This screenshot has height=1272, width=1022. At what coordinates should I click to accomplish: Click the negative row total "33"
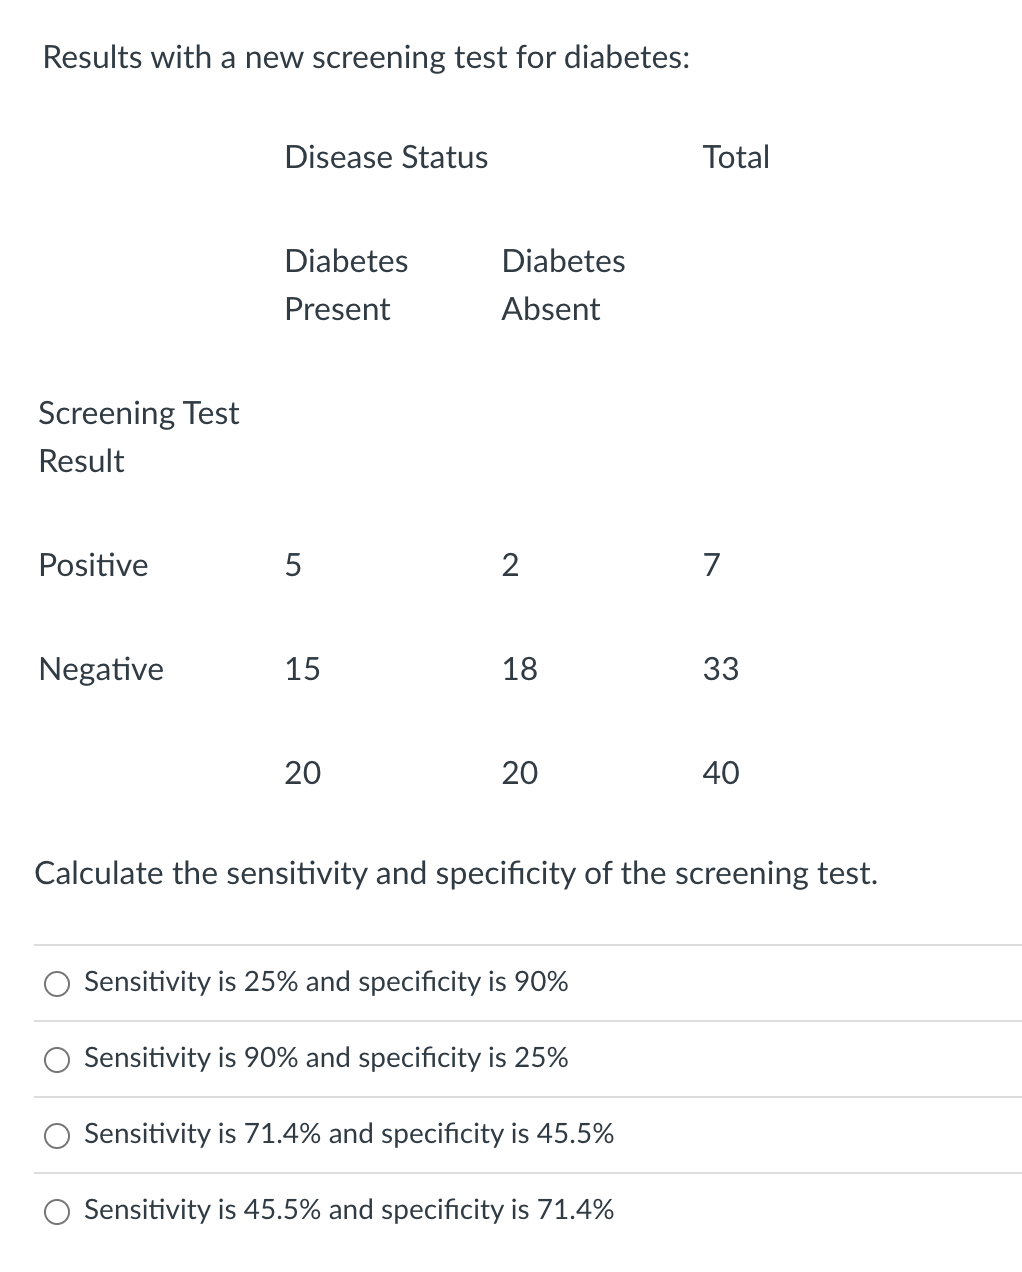point(720,669)
